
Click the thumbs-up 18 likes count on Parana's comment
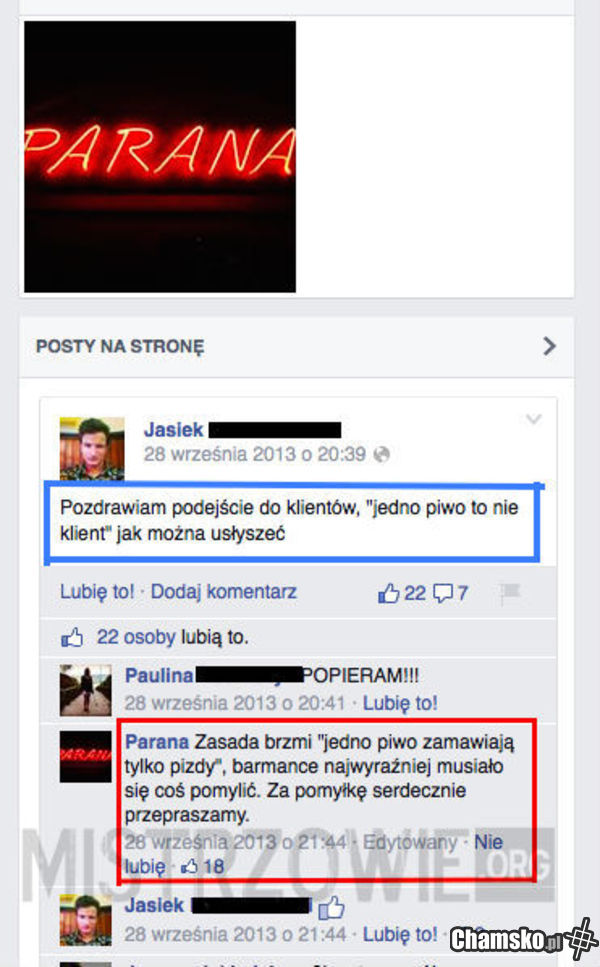pos(202,866)
